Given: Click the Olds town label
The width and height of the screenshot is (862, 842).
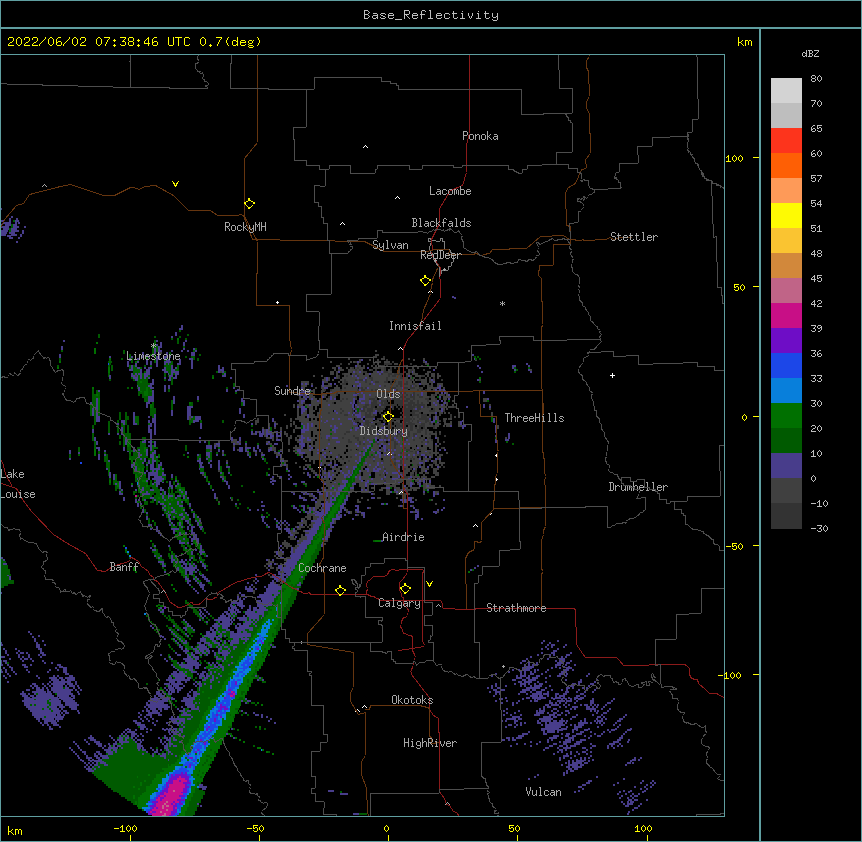Looking at the screenshot, I should pos(388,394).
